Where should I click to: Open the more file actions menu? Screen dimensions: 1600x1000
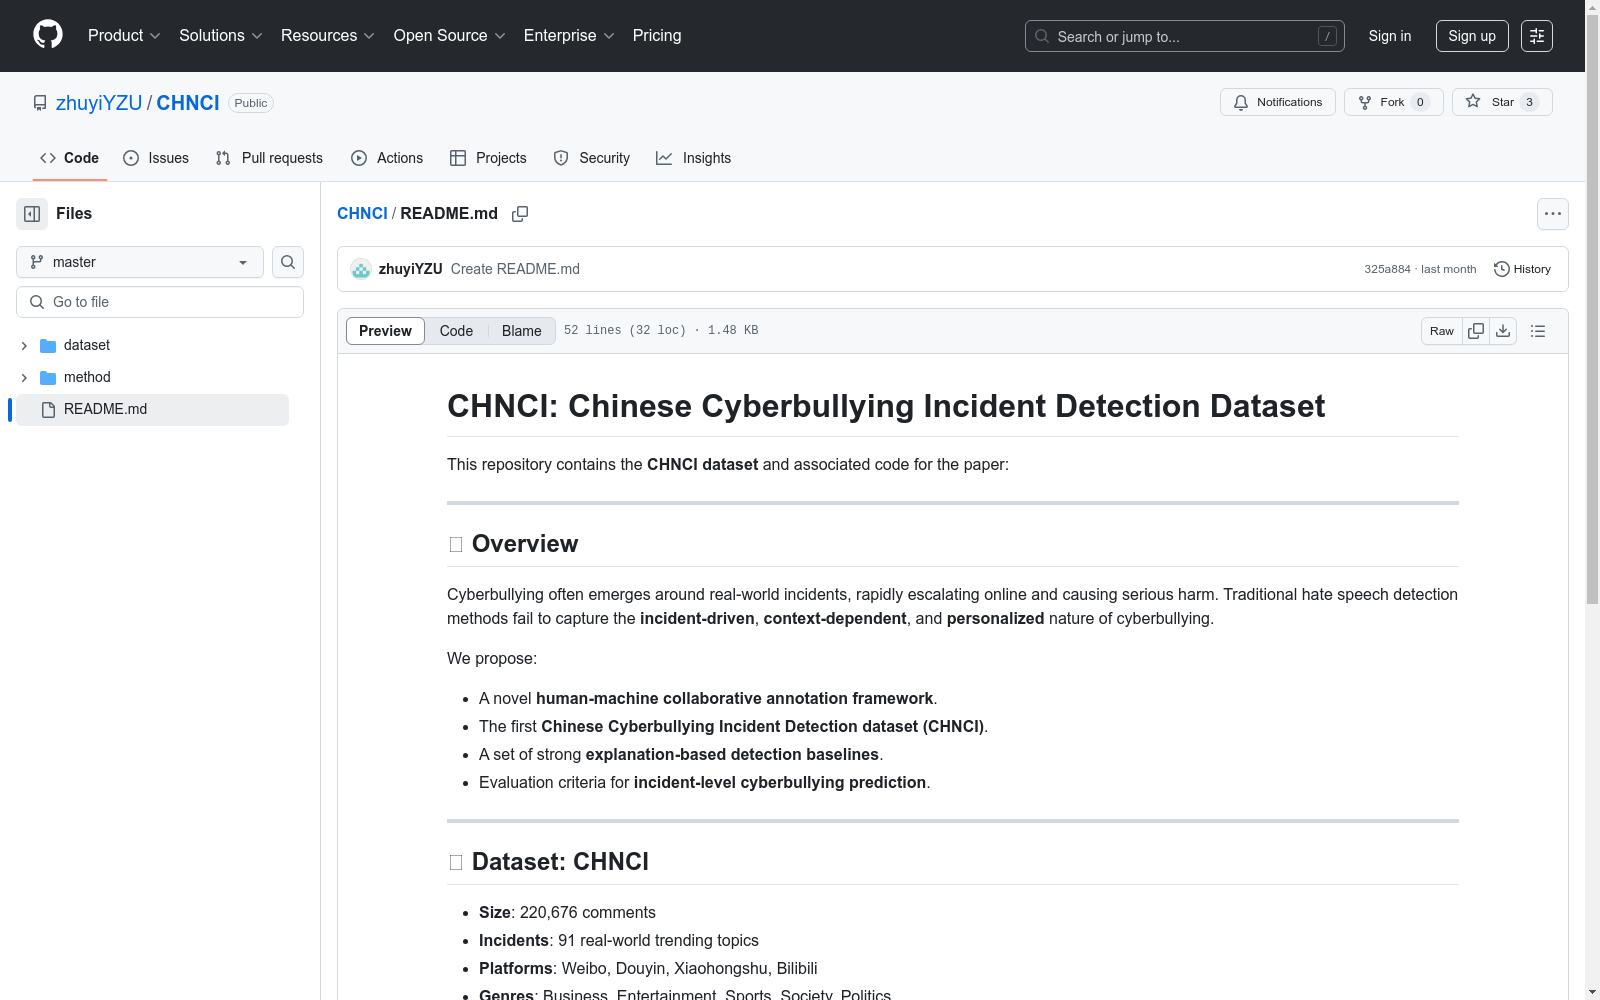click(1552, 214)
